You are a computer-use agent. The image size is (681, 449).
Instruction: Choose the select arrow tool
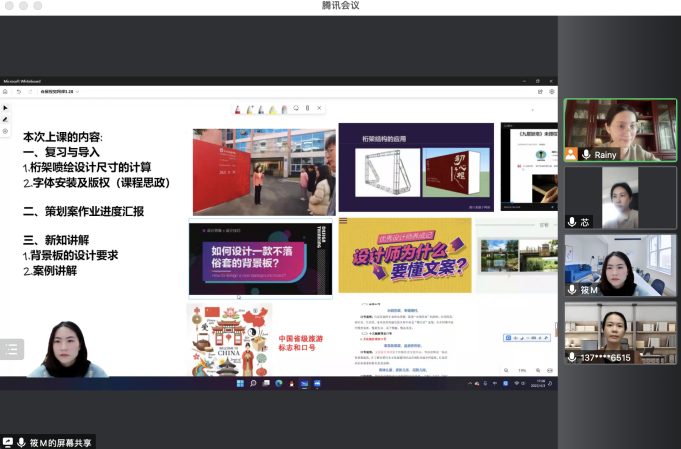[x=5, y=108]
